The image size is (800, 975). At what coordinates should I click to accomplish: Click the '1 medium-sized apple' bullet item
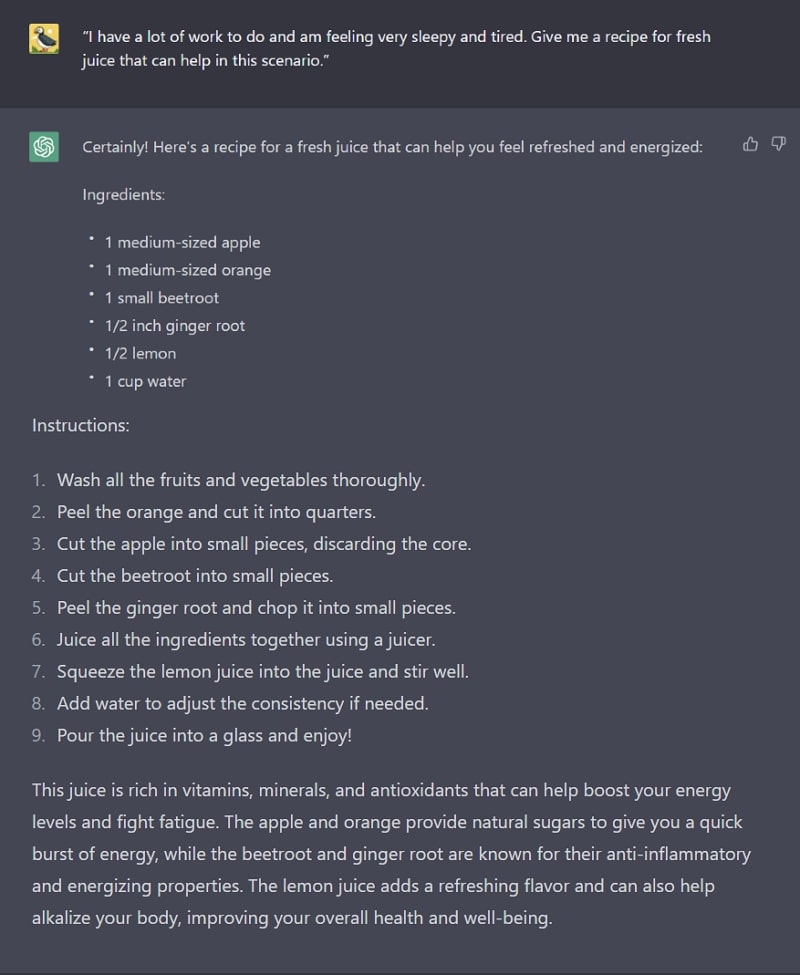[182, 243]
